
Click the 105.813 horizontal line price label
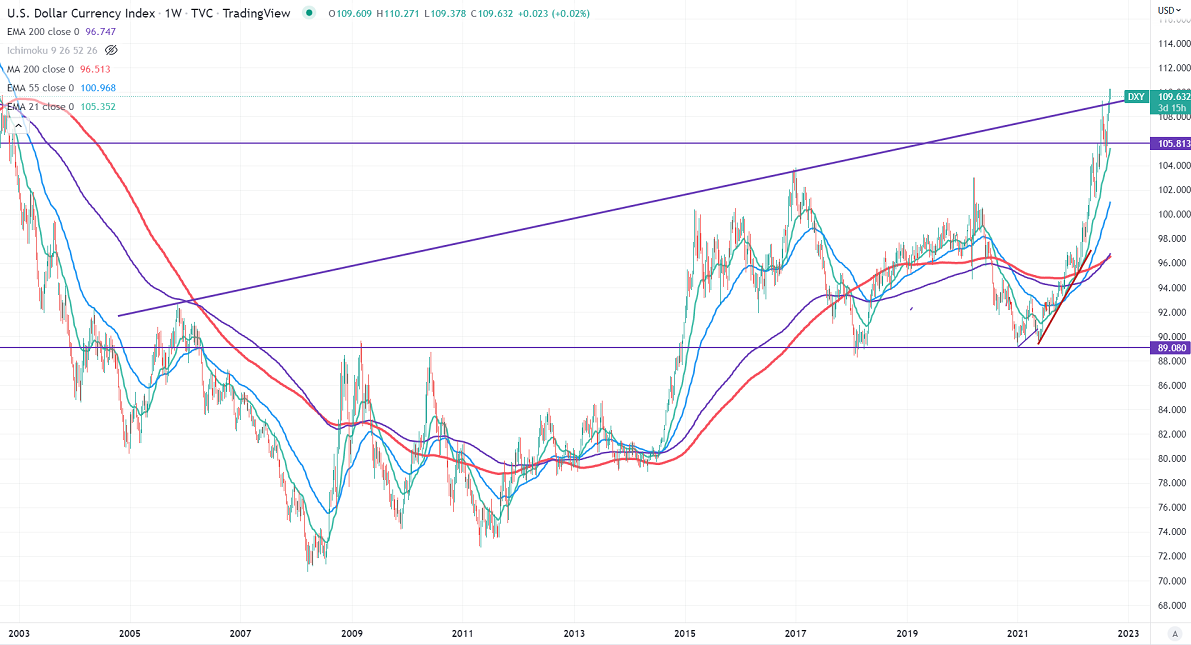(1172, 144)
